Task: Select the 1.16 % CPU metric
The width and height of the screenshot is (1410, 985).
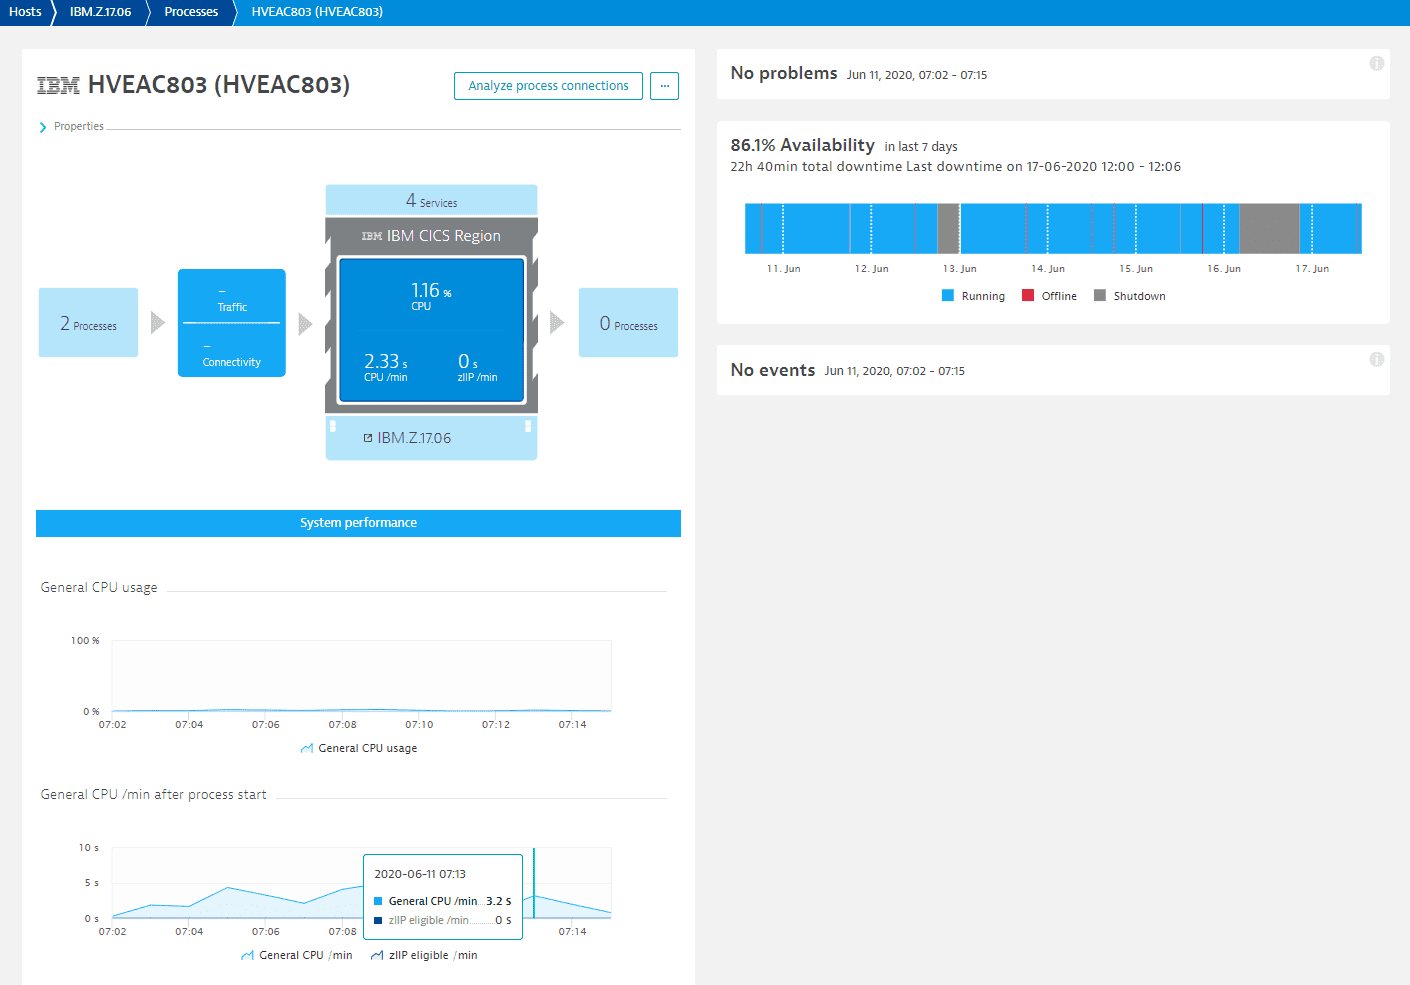Action: click(431, 296)
